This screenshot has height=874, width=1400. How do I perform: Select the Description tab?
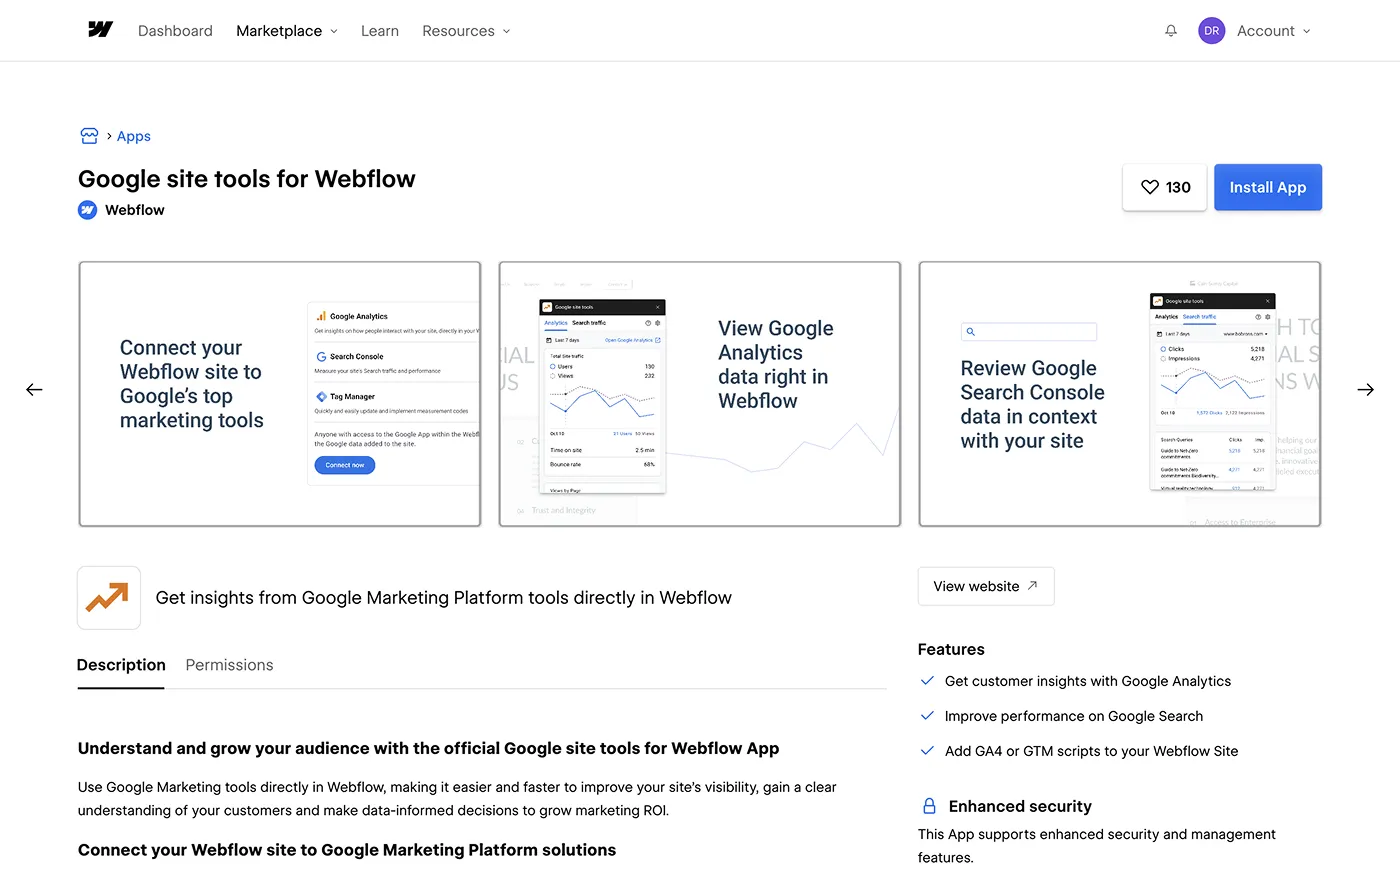point(120,665)
